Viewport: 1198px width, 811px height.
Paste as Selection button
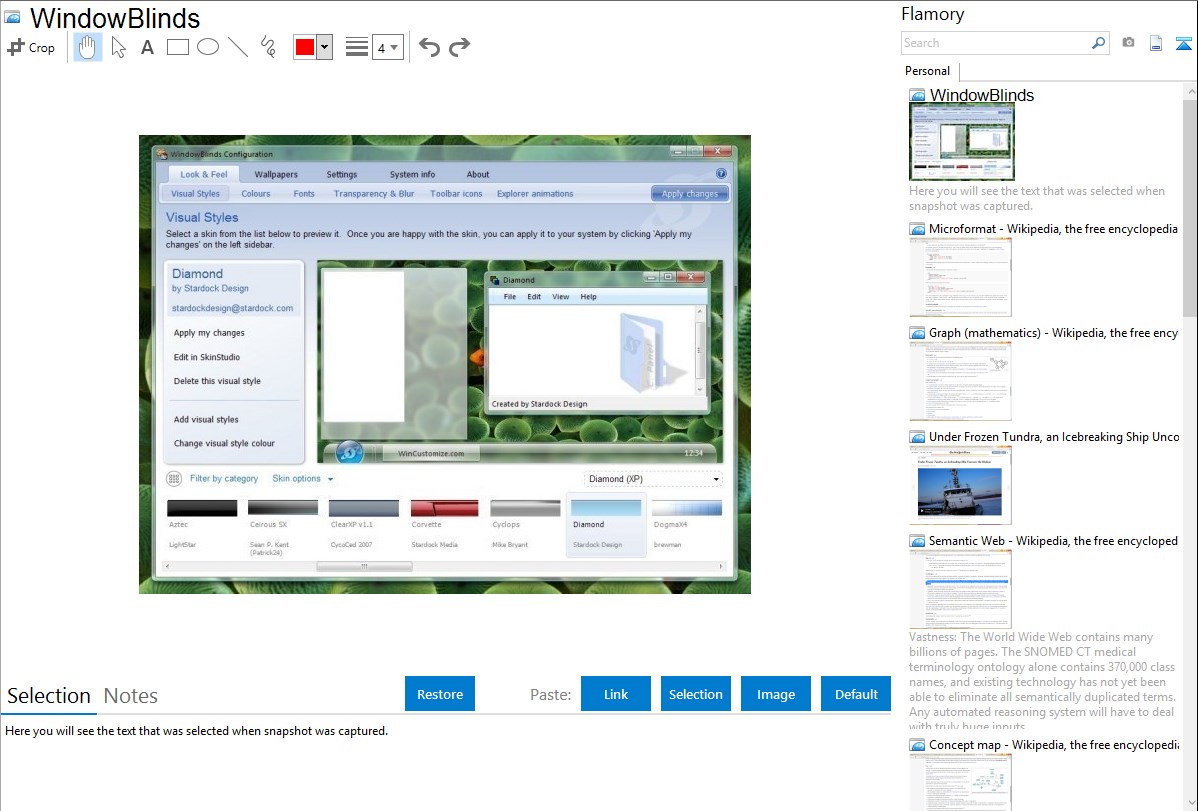695,694
